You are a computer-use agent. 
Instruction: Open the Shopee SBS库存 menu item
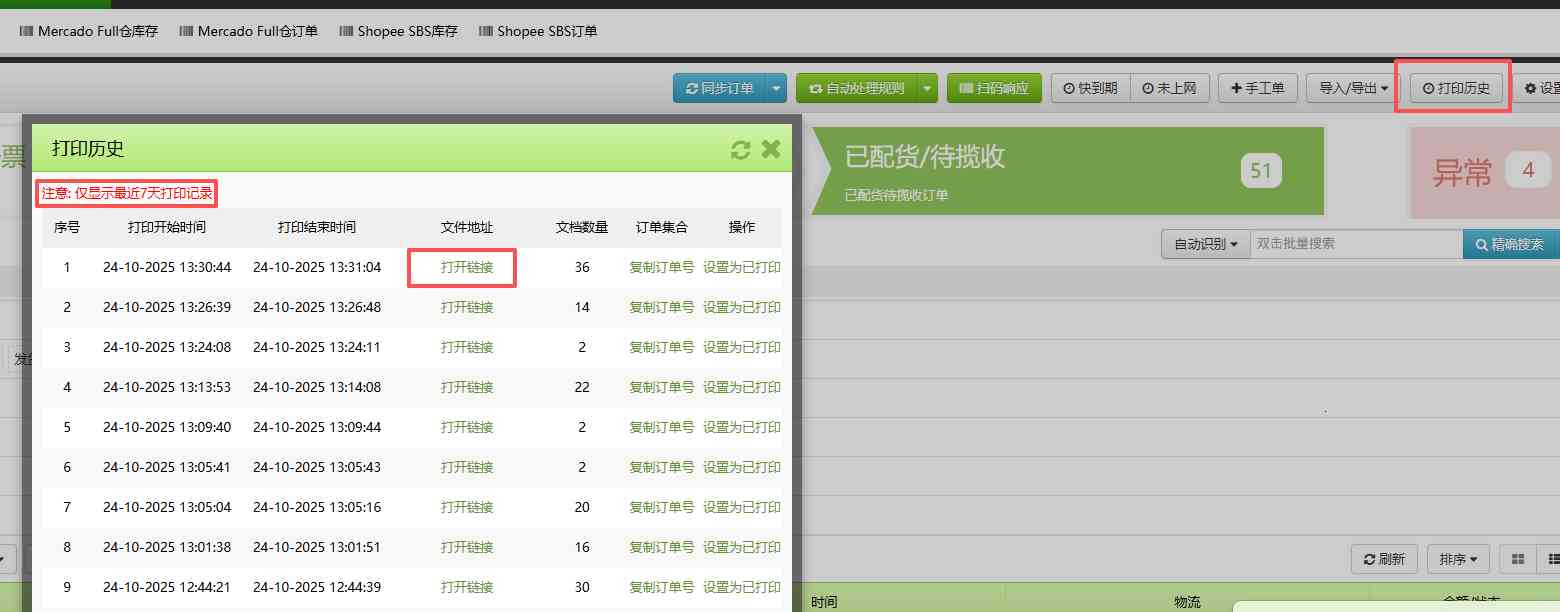point(398,31)
